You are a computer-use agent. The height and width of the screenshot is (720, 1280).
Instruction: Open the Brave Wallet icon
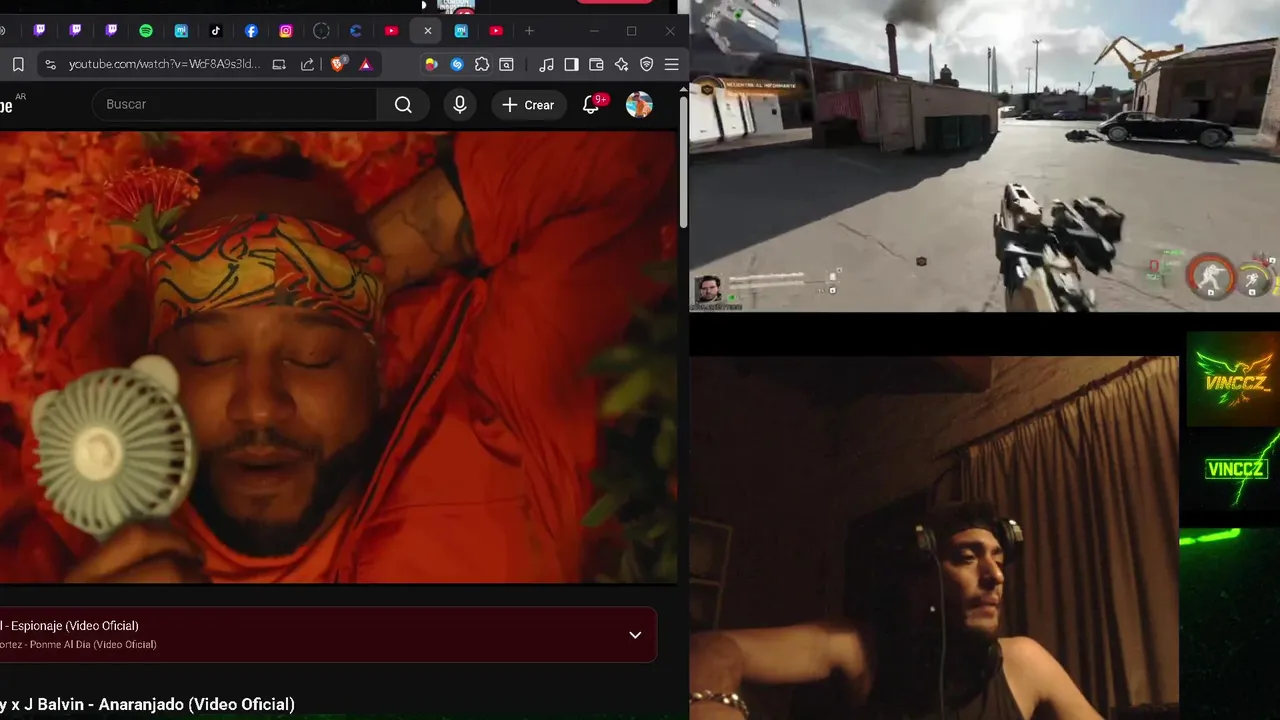[596, 64]
